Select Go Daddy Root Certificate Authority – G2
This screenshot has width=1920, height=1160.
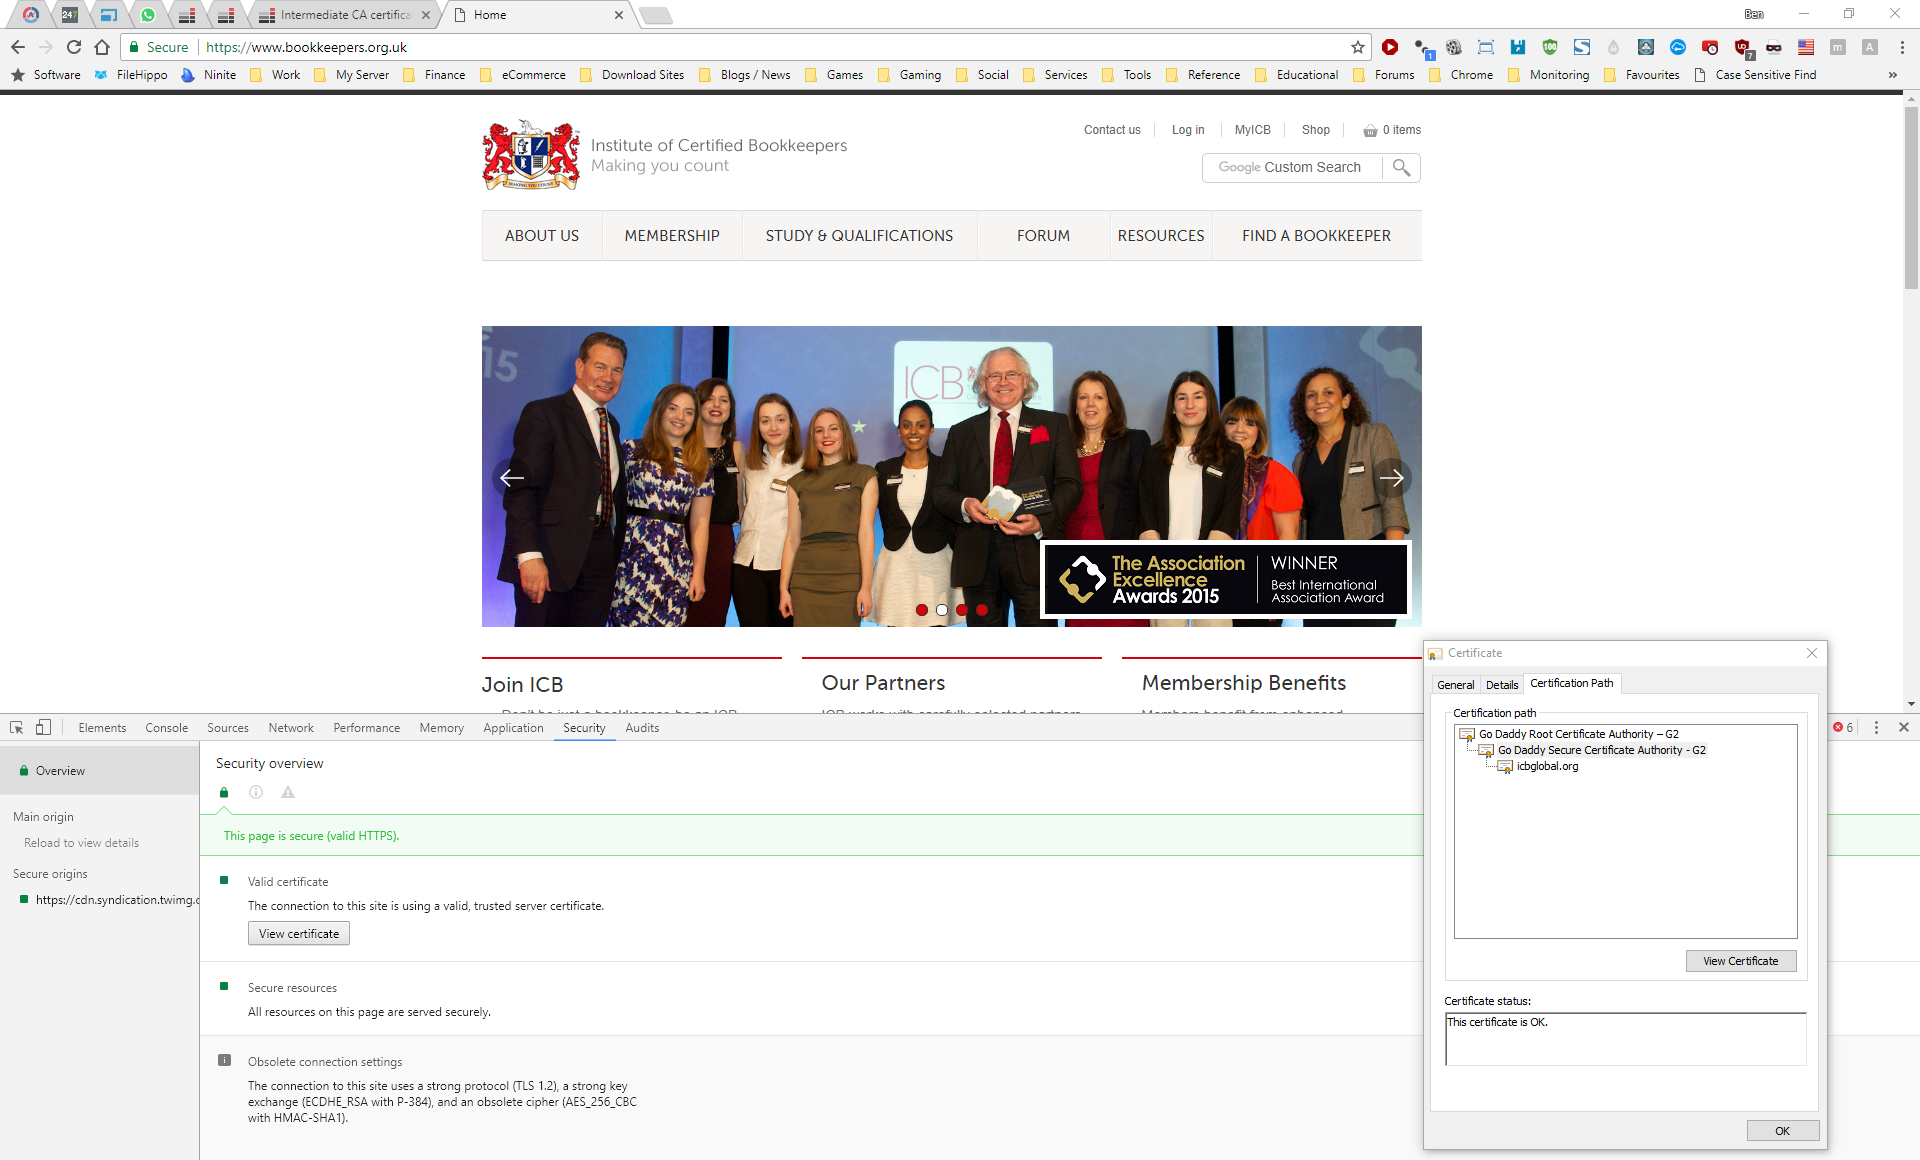[1579, 734]
